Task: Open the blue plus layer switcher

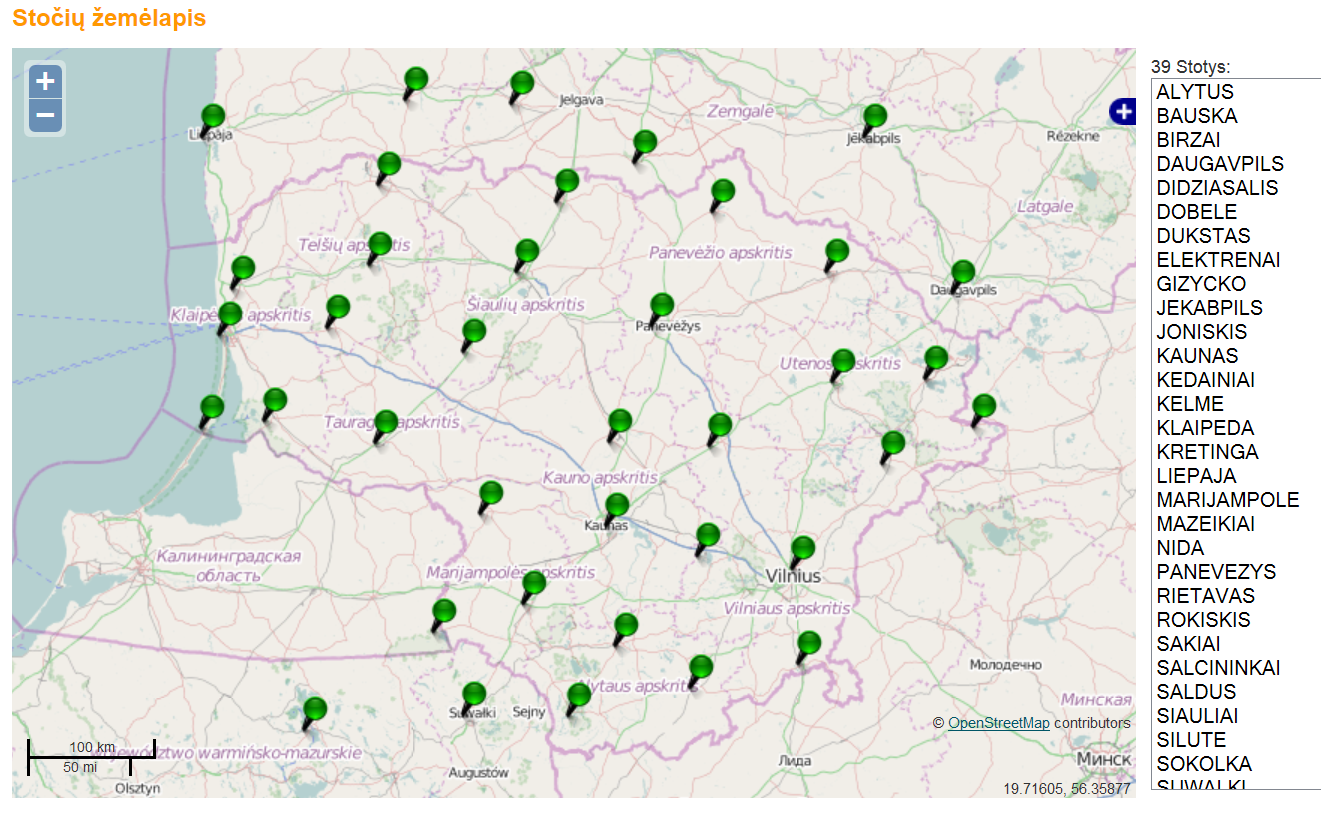Action: pos(1123,112)
